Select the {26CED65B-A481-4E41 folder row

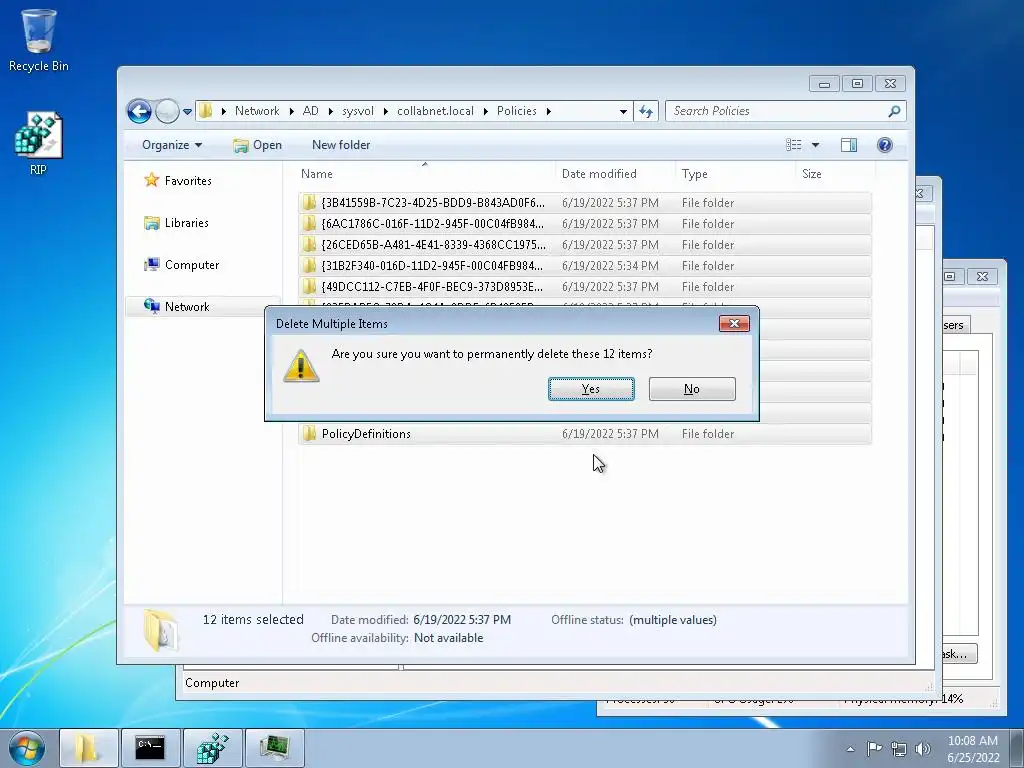(585, 244)
